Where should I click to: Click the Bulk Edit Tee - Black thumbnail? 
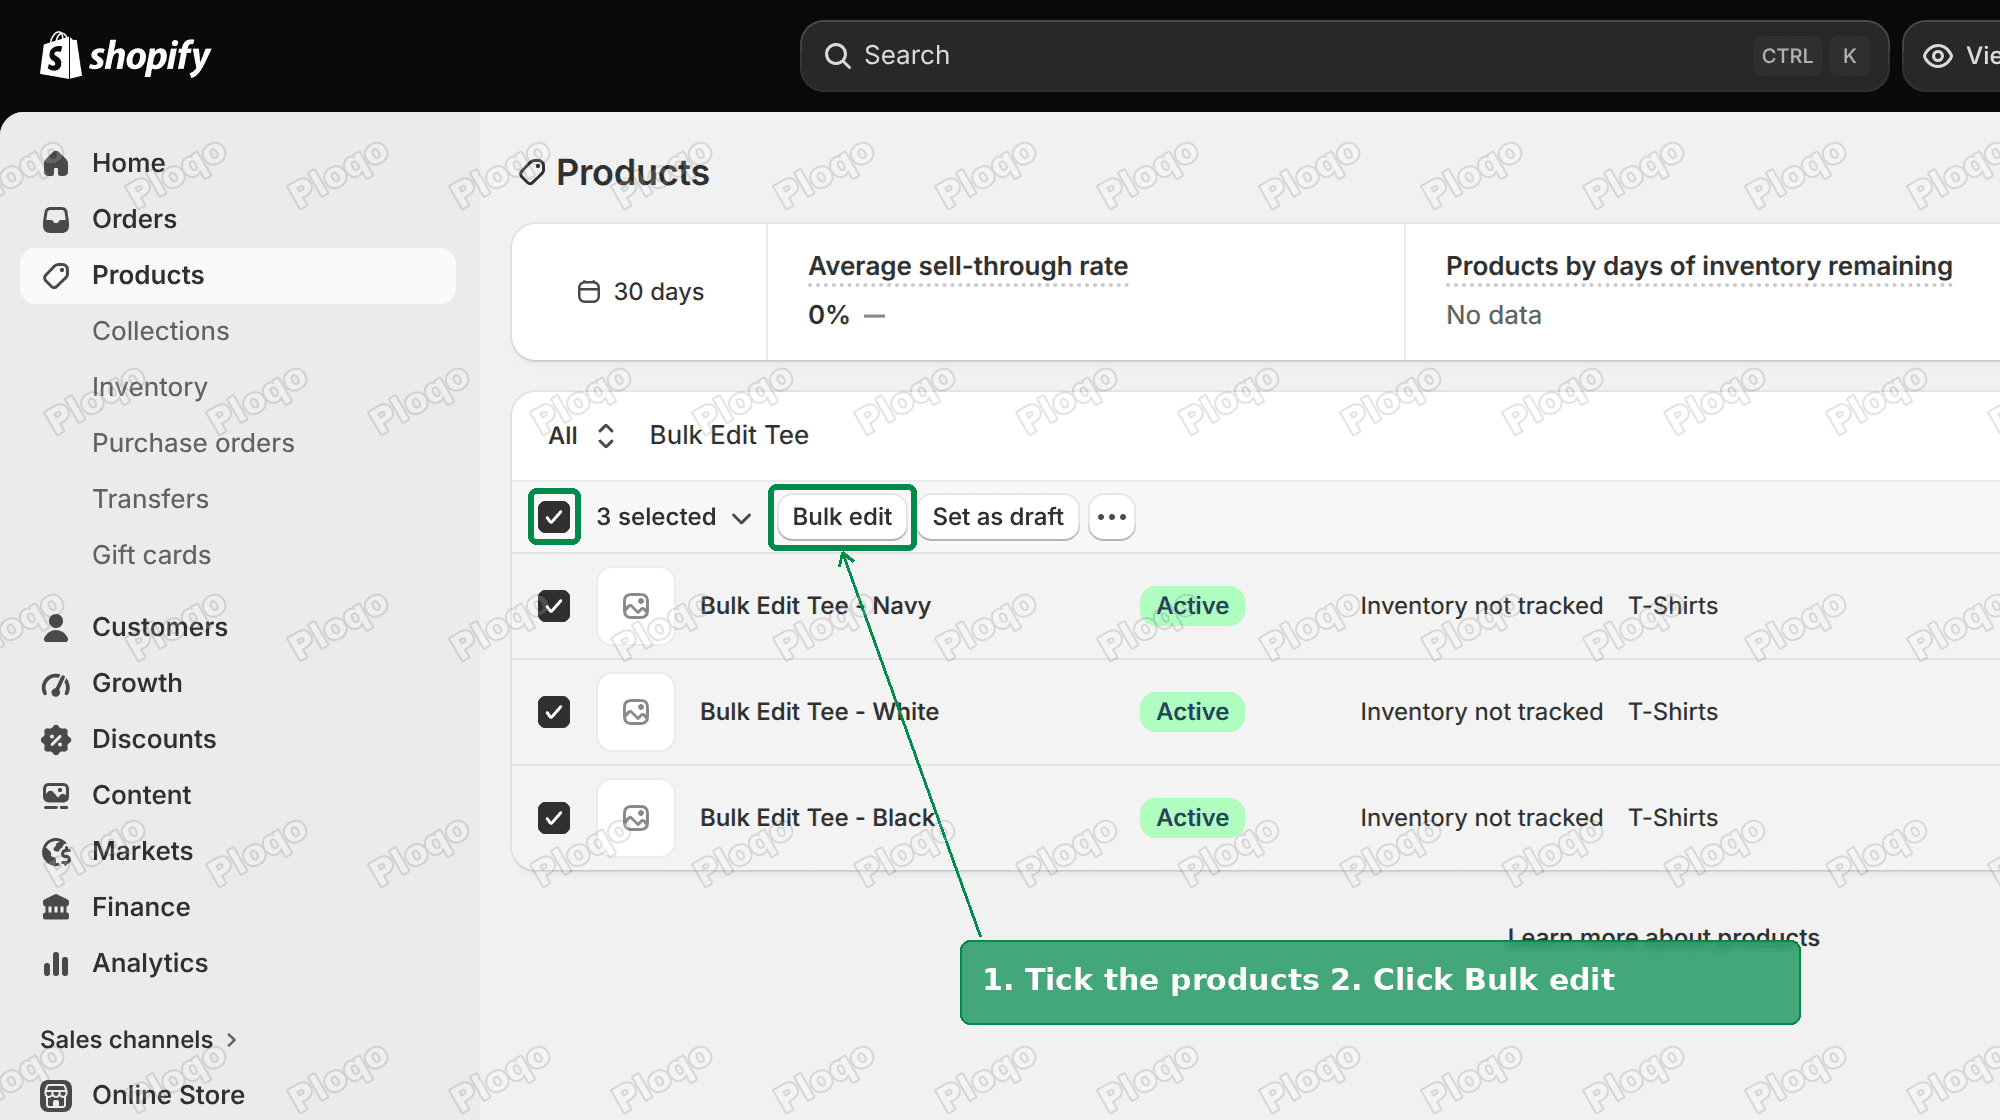click(x=636, y=818)
